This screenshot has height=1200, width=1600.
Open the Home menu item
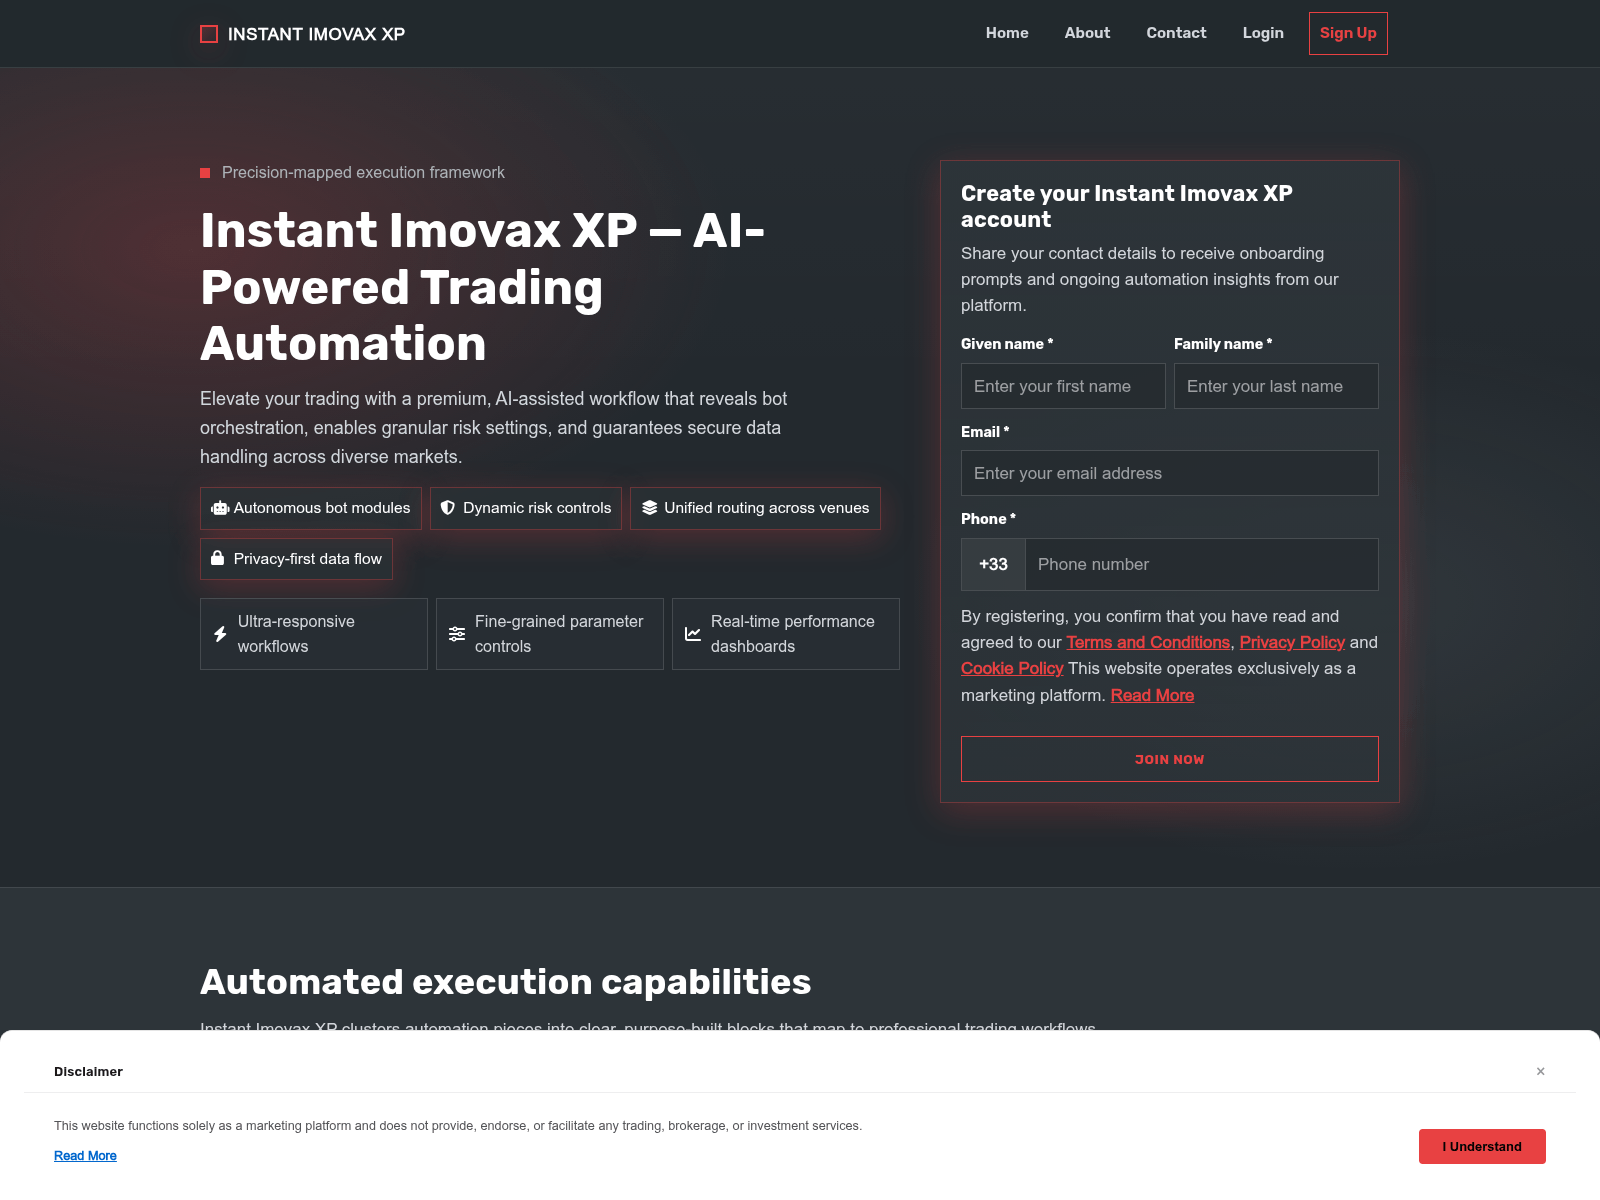[1007, 33]
